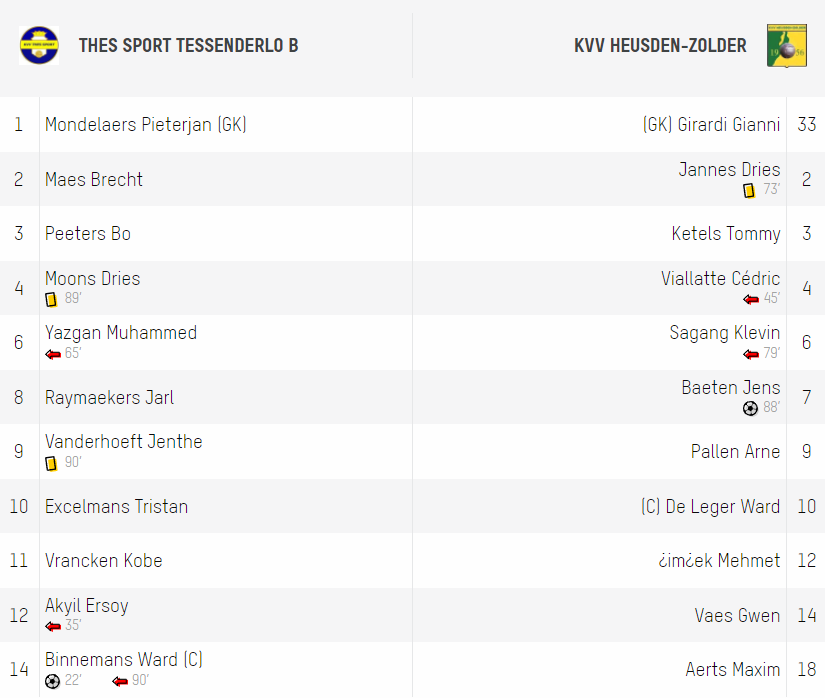Screen dimensions: 825x698
Task: Select player Mondelaers Pieterjan (GK)
Action: point(146,125)
